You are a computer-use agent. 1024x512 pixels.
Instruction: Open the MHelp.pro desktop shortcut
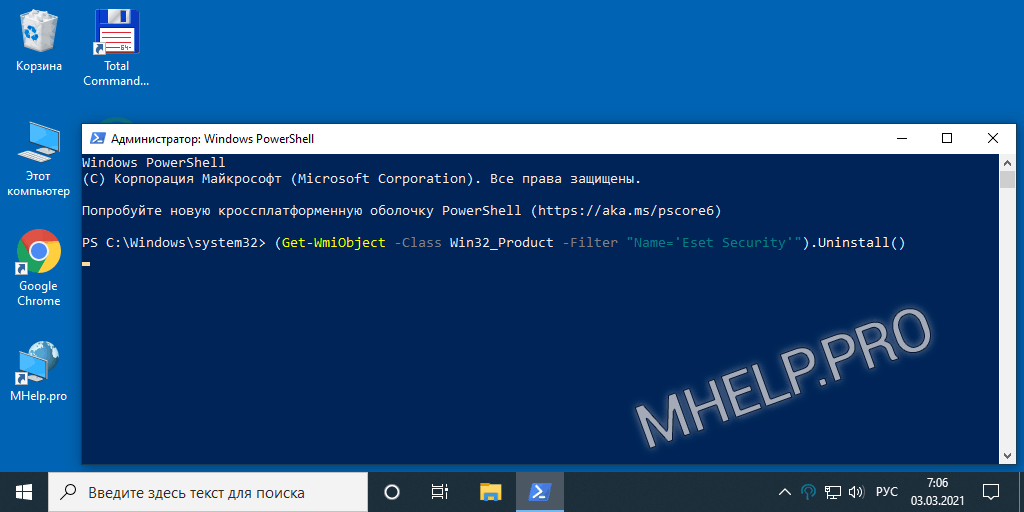39,371
